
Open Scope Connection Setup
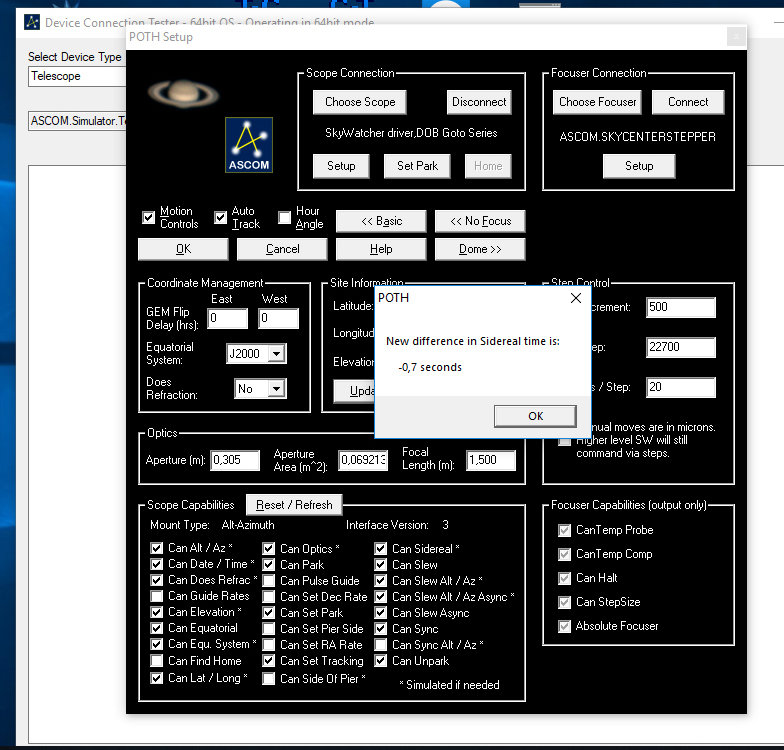341,166
